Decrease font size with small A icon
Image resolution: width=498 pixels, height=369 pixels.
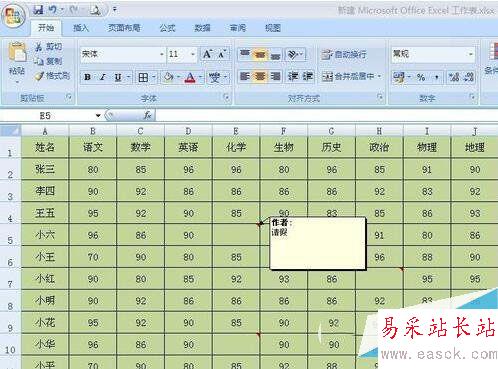(x=222, y=54)
